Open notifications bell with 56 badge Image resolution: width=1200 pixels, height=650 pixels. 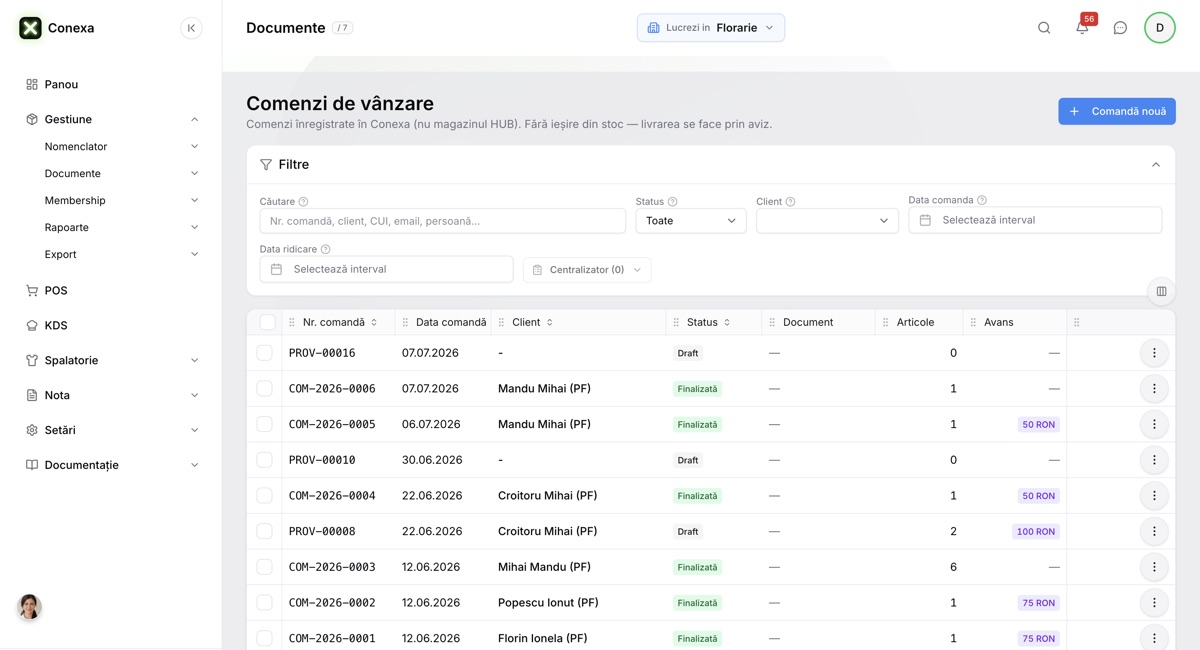coord(1082,28)
